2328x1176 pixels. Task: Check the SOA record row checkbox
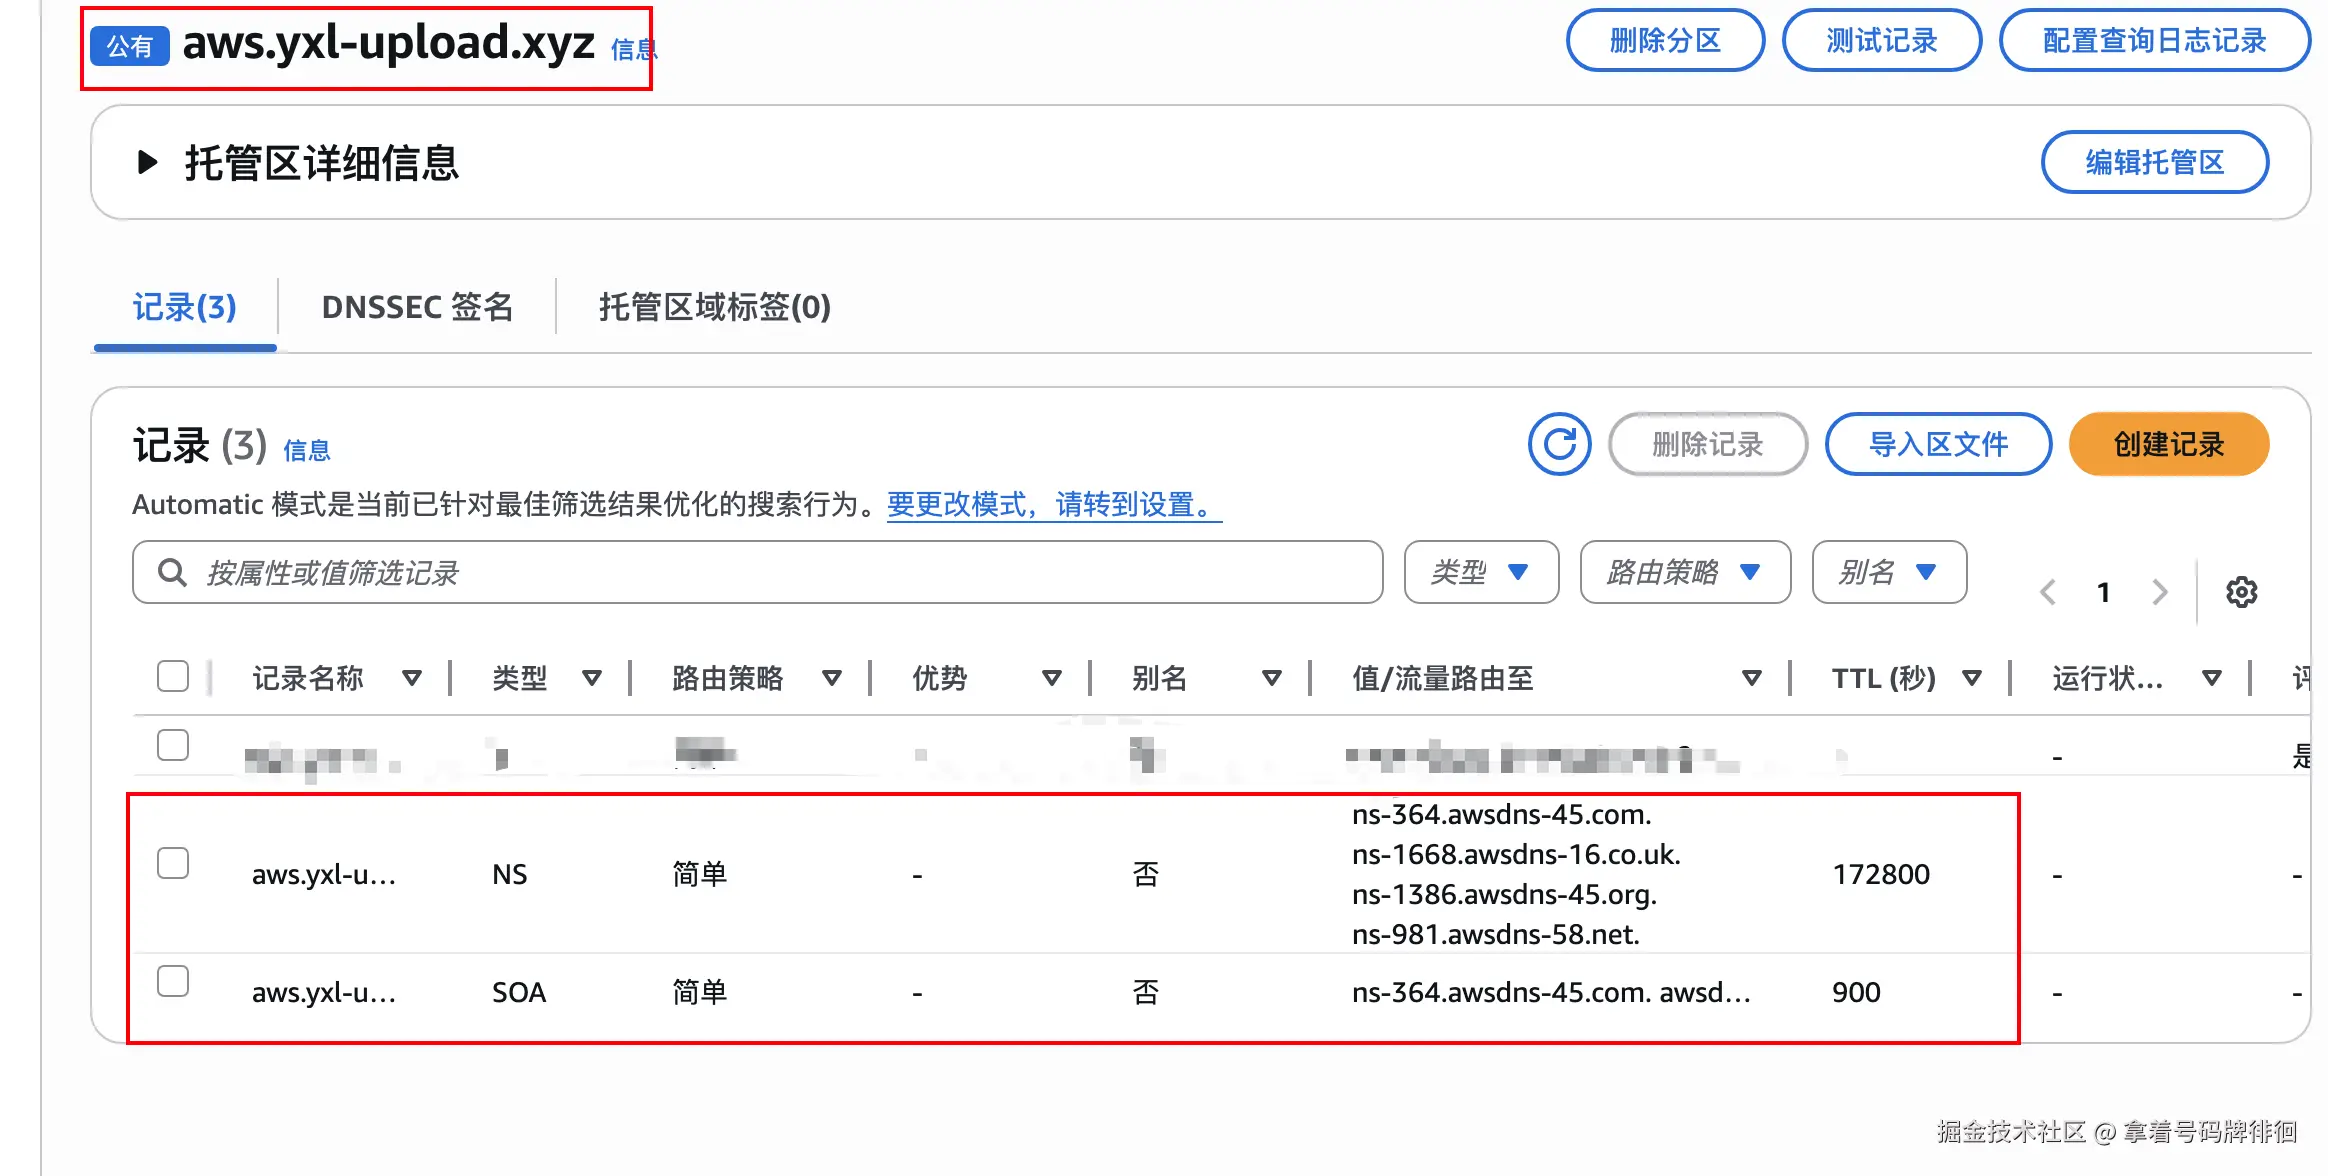pyautogui.click(x=173, y=981)
